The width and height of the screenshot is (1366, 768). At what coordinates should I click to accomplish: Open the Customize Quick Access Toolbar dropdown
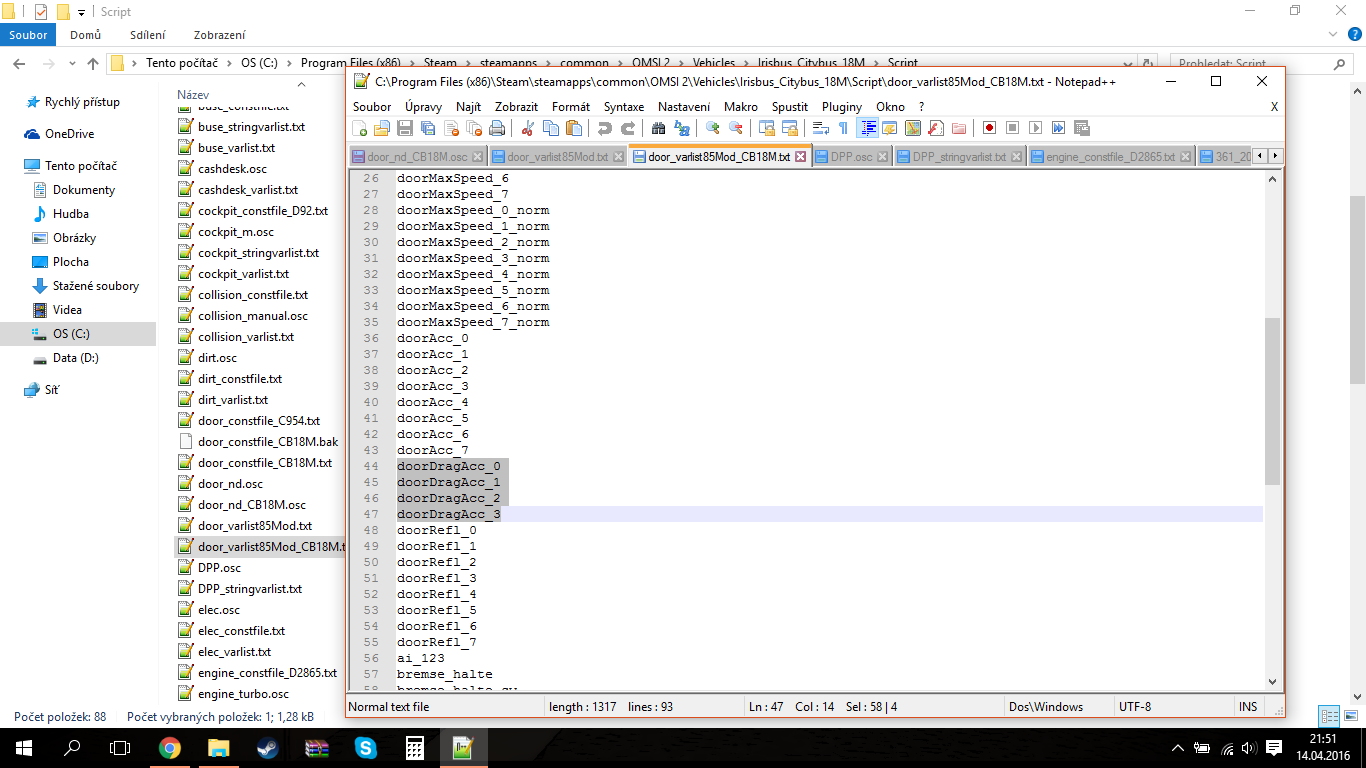(81, 12)
